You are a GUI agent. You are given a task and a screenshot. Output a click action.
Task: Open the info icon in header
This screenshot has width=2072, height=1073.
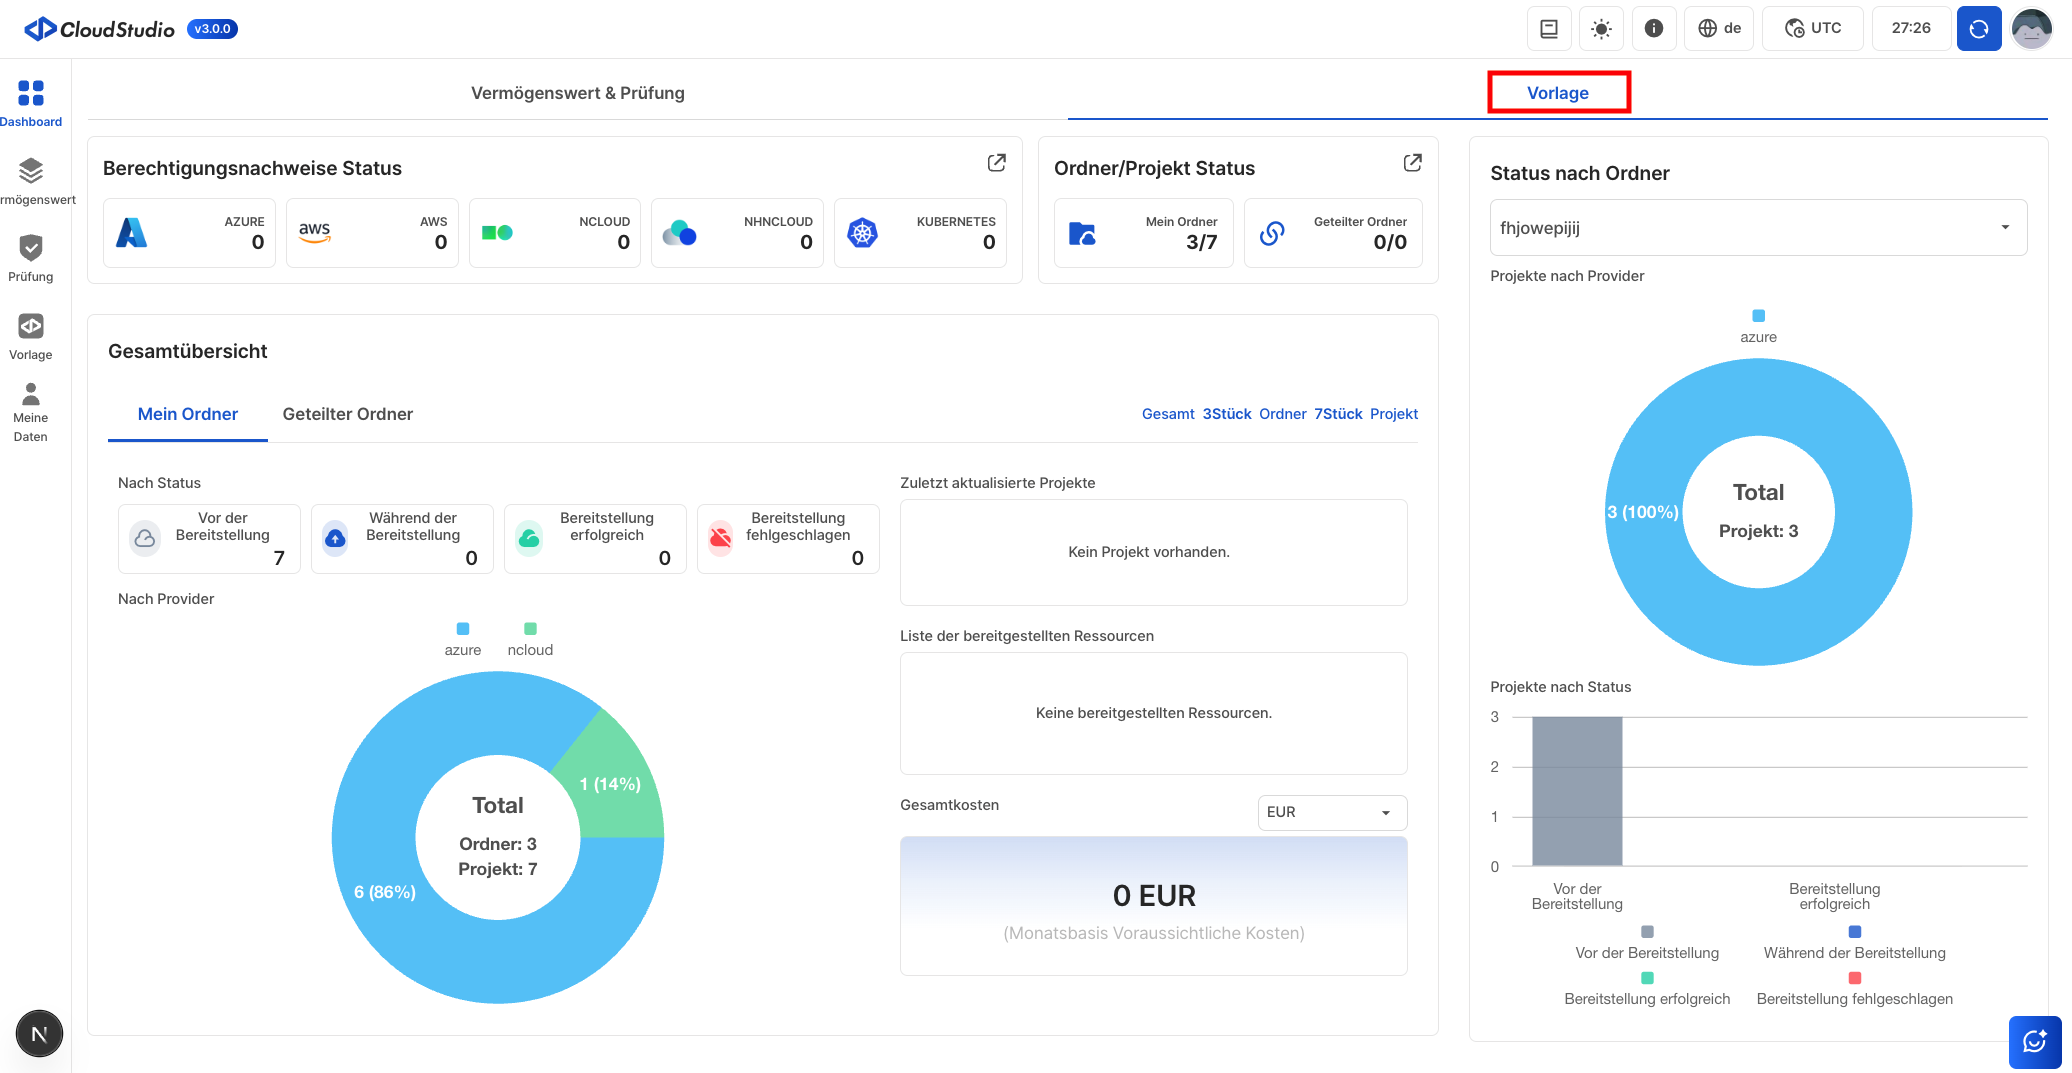(1654, 28)
